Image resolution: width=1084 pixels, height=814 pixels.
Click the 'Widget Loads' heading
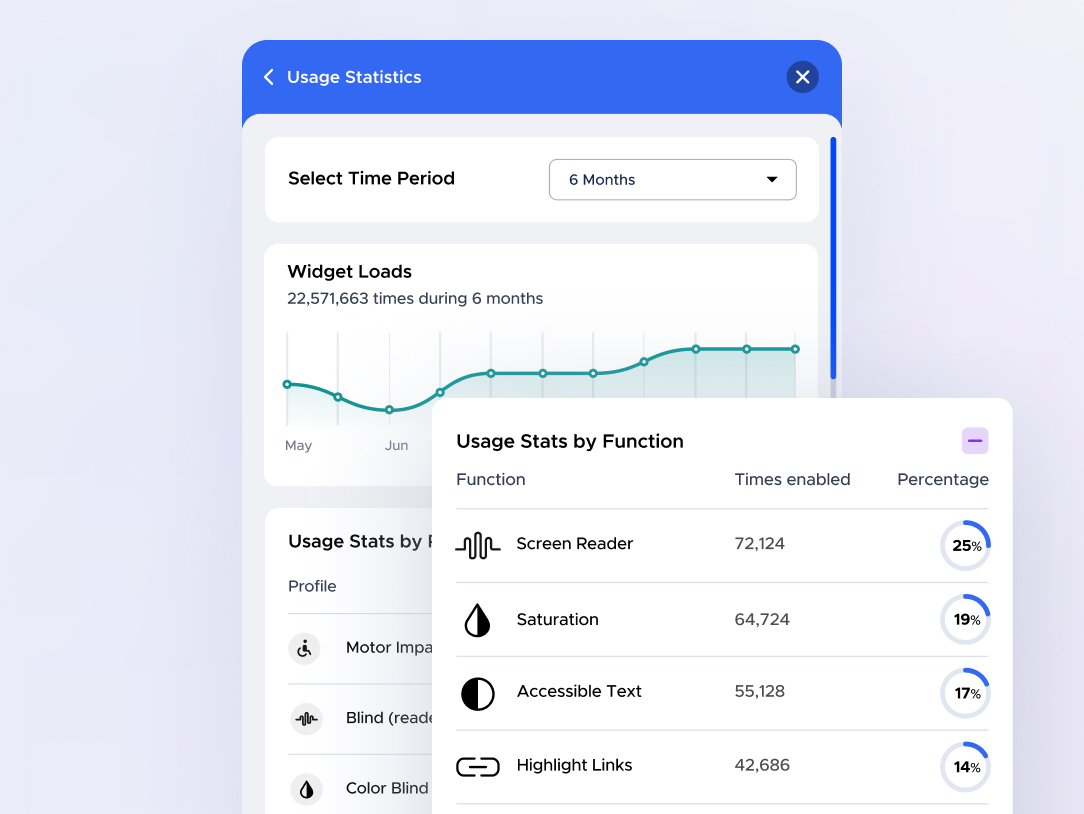coord(349,271)
